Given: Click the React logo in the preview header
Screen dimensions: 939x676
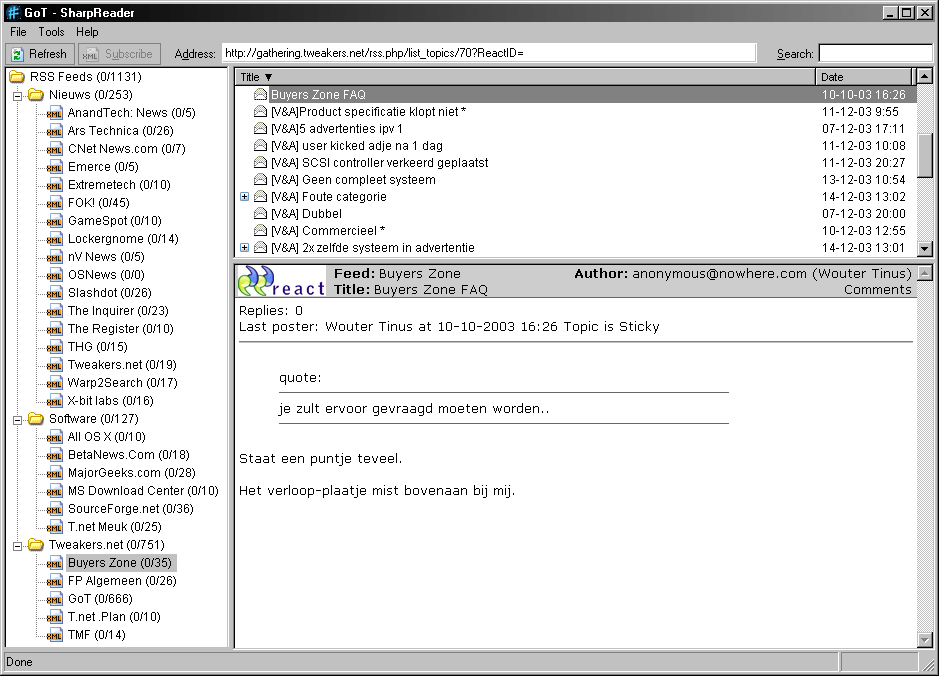Looking at the screenshot, I should click(281, 281).
